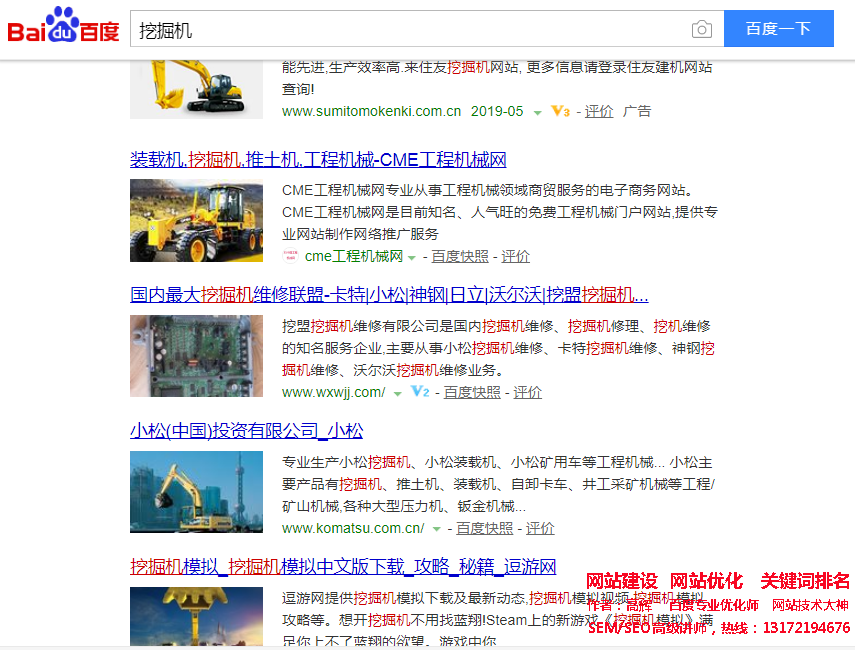Click the Baidu logo
This screenshot has height=650, width=855.
coord(63,29)
